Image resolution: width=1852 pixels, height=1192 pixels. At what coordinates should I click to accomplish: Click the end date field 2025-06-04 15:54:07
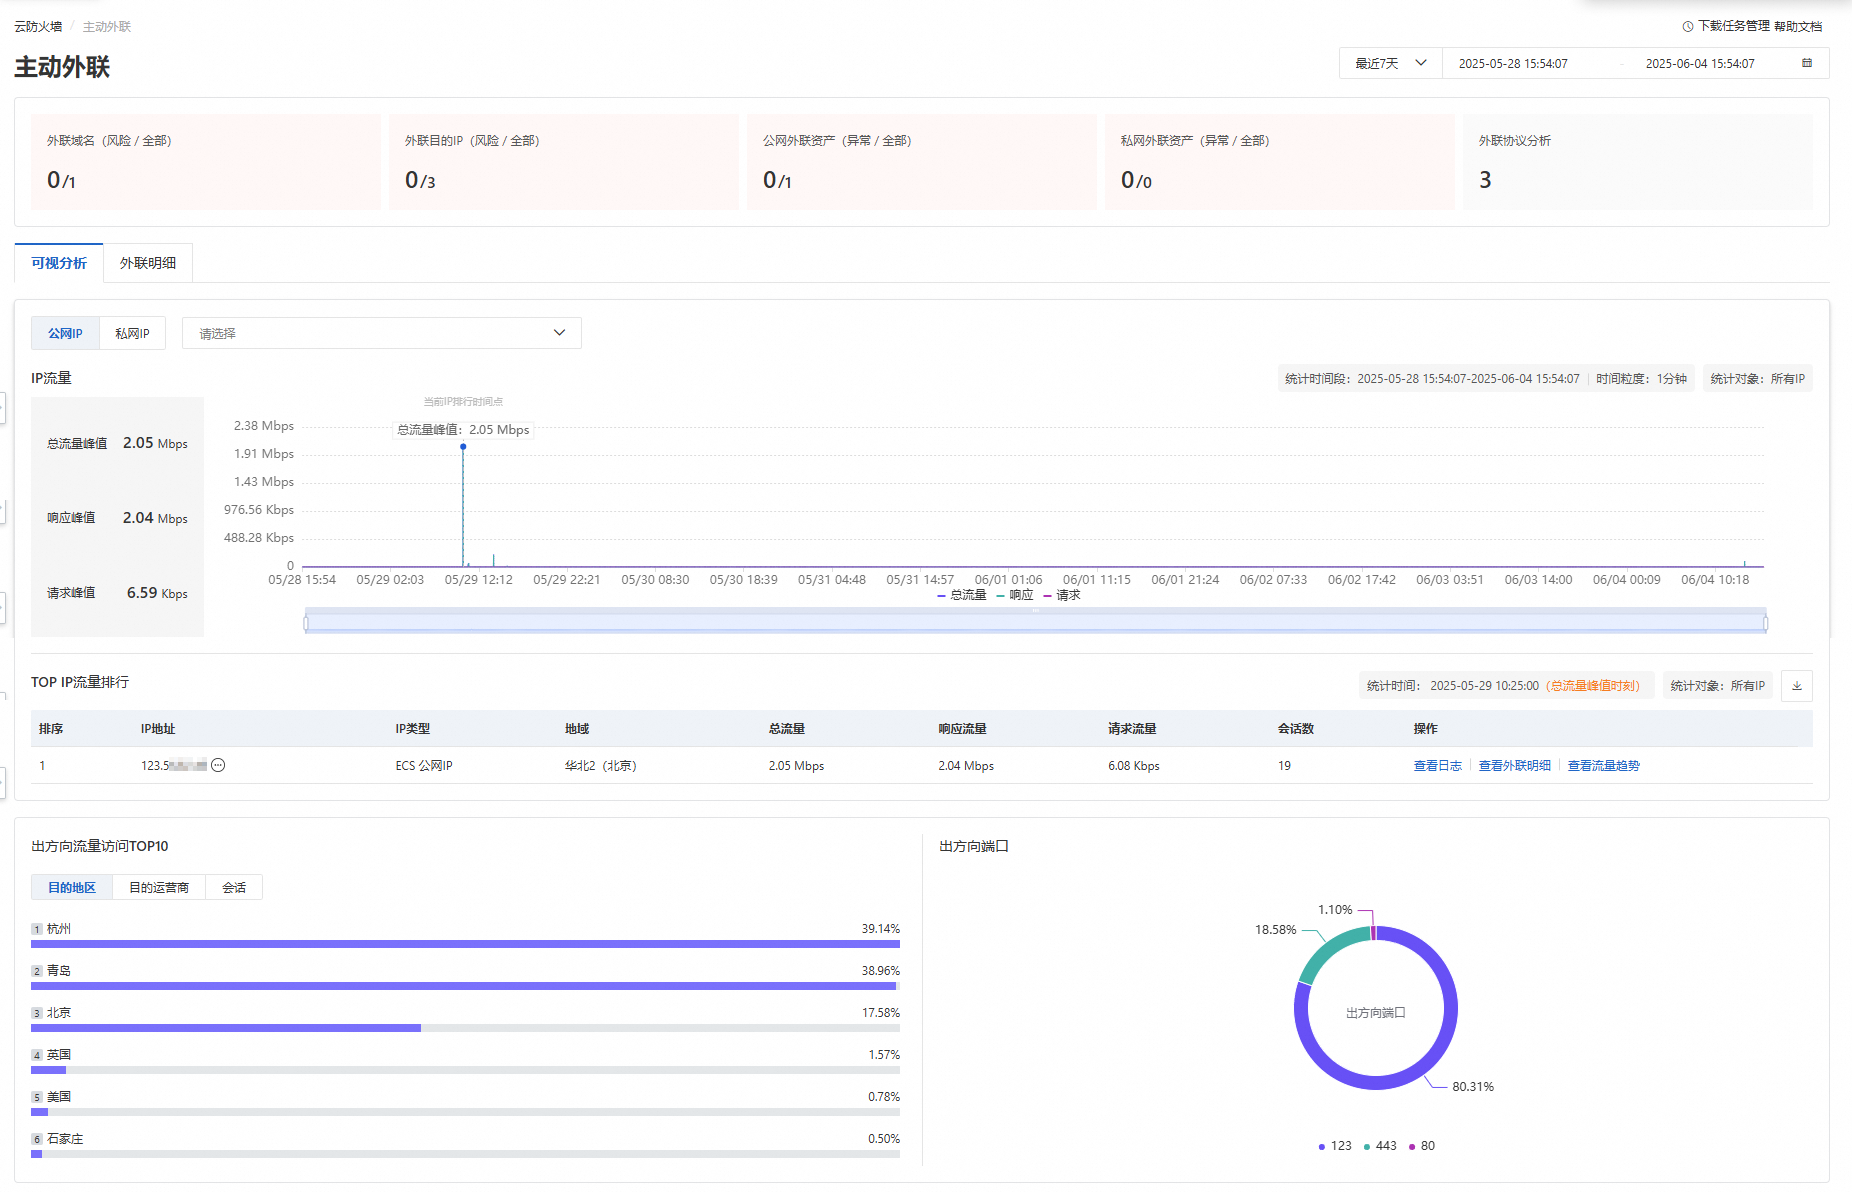click(x=1700, y=63)
